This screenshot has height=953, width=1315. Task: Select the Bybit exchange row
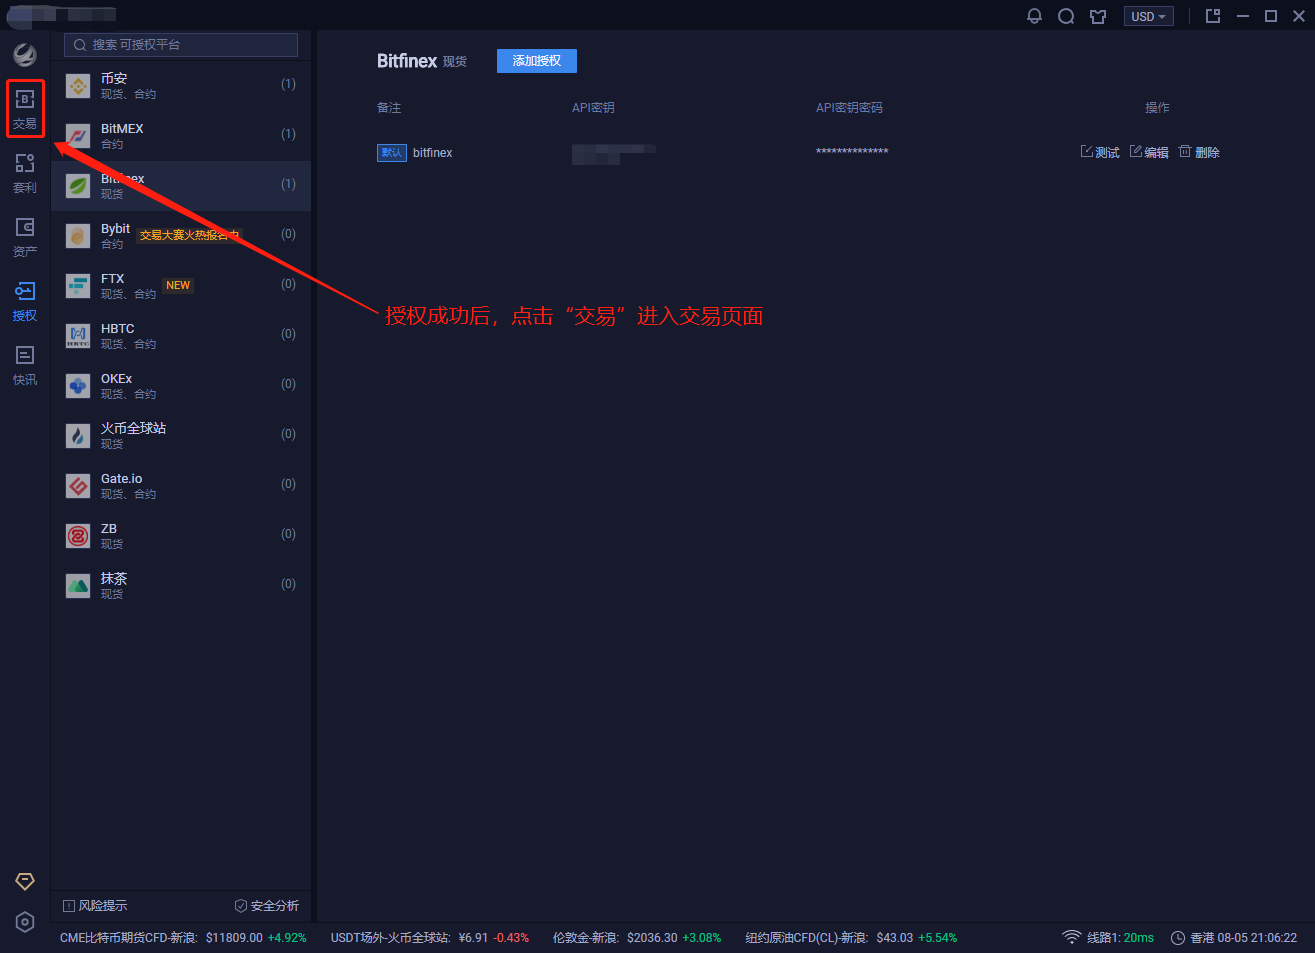181,236
